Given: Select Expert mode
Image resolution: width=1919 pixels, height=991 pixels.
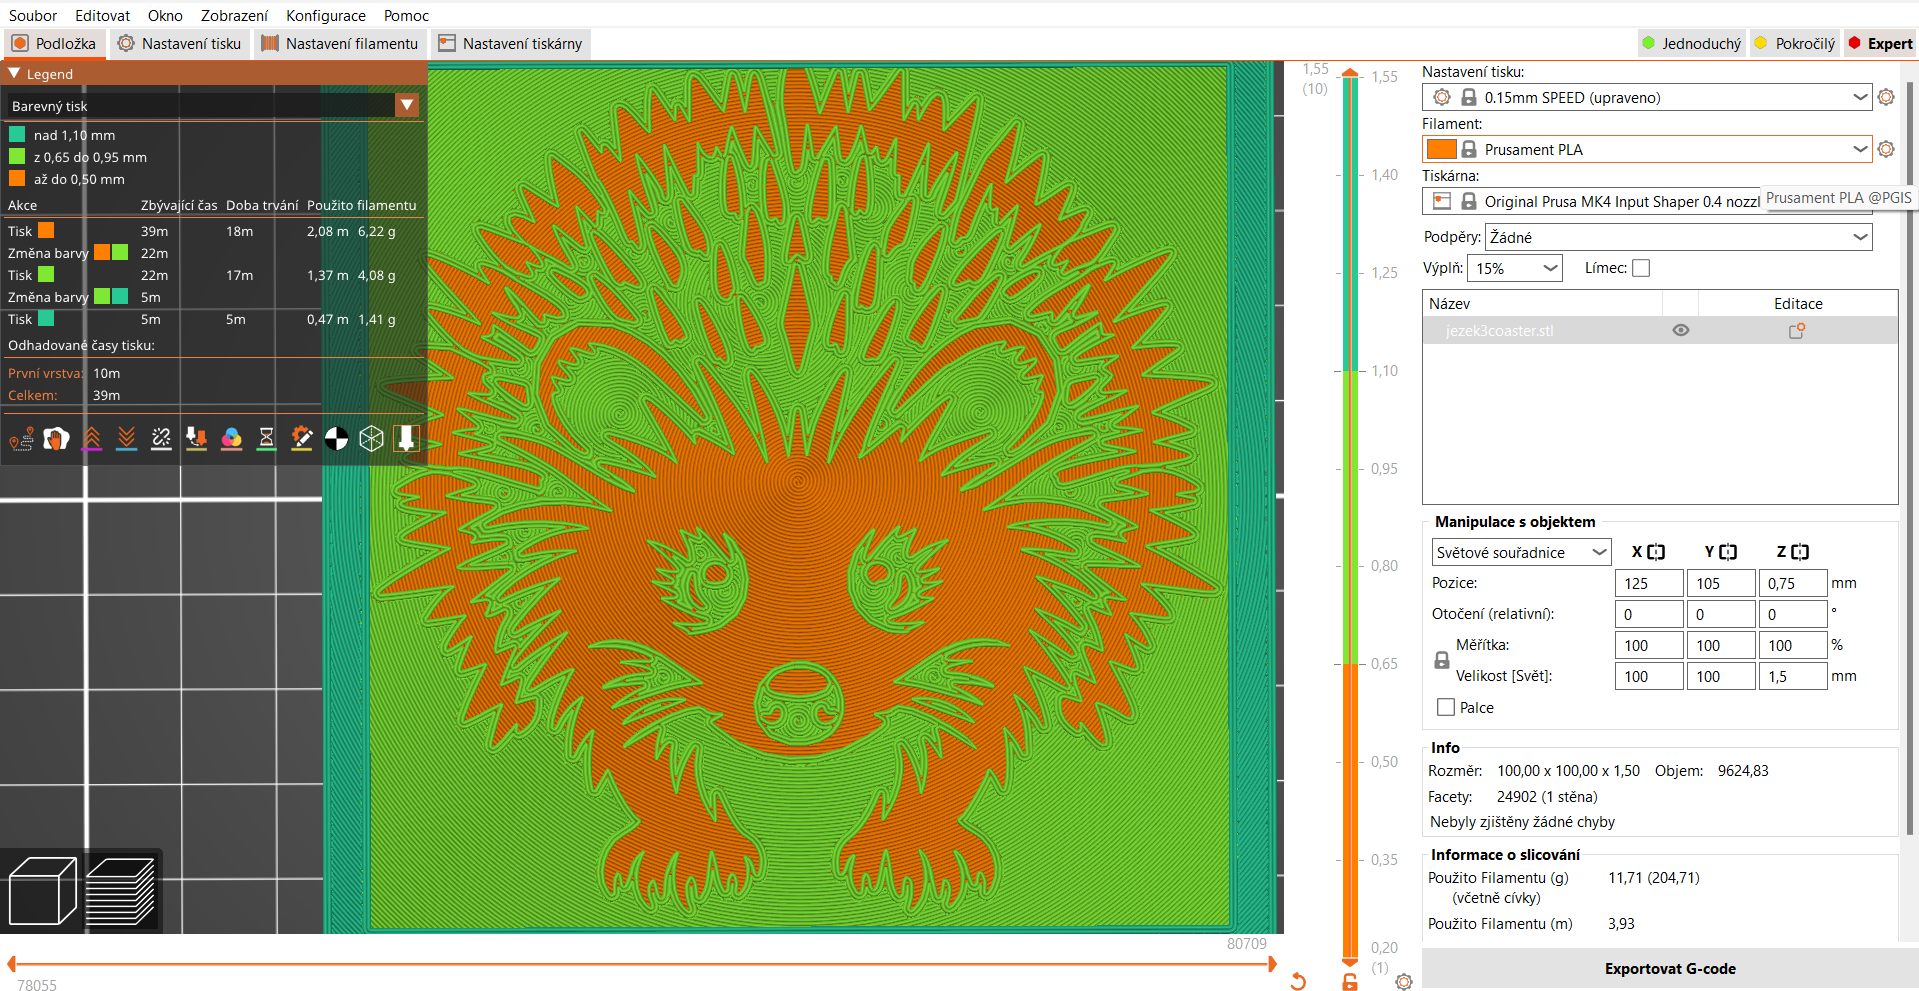Looking at the screenshot, I should (1880, 43).
